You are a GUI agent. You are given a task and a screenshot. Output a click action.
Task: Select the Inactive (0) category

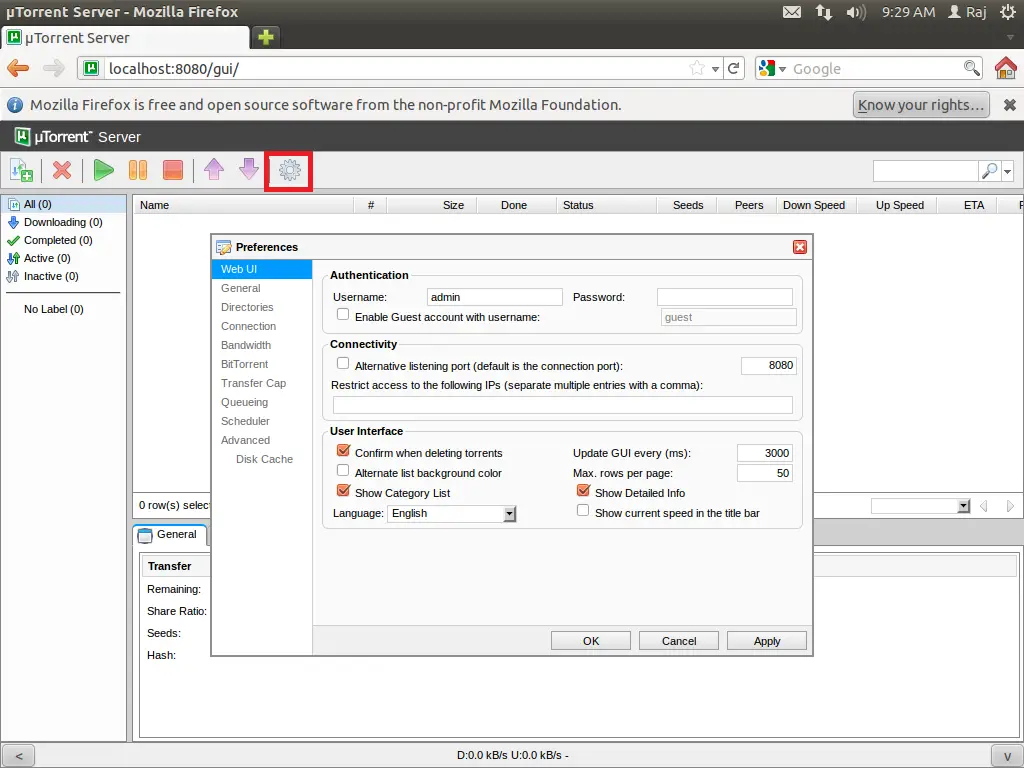click(x=63, y=276)
